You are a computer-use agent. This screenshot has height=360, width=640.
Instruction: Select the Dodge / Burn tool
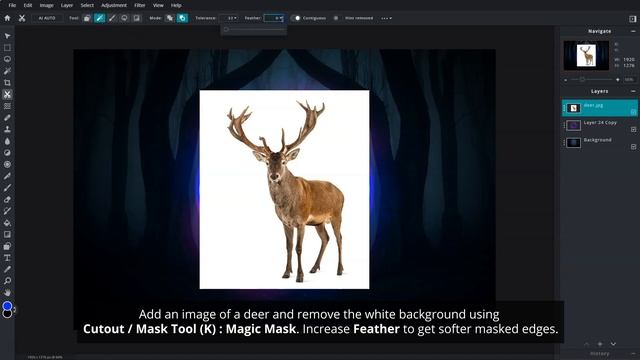point(7,153)
